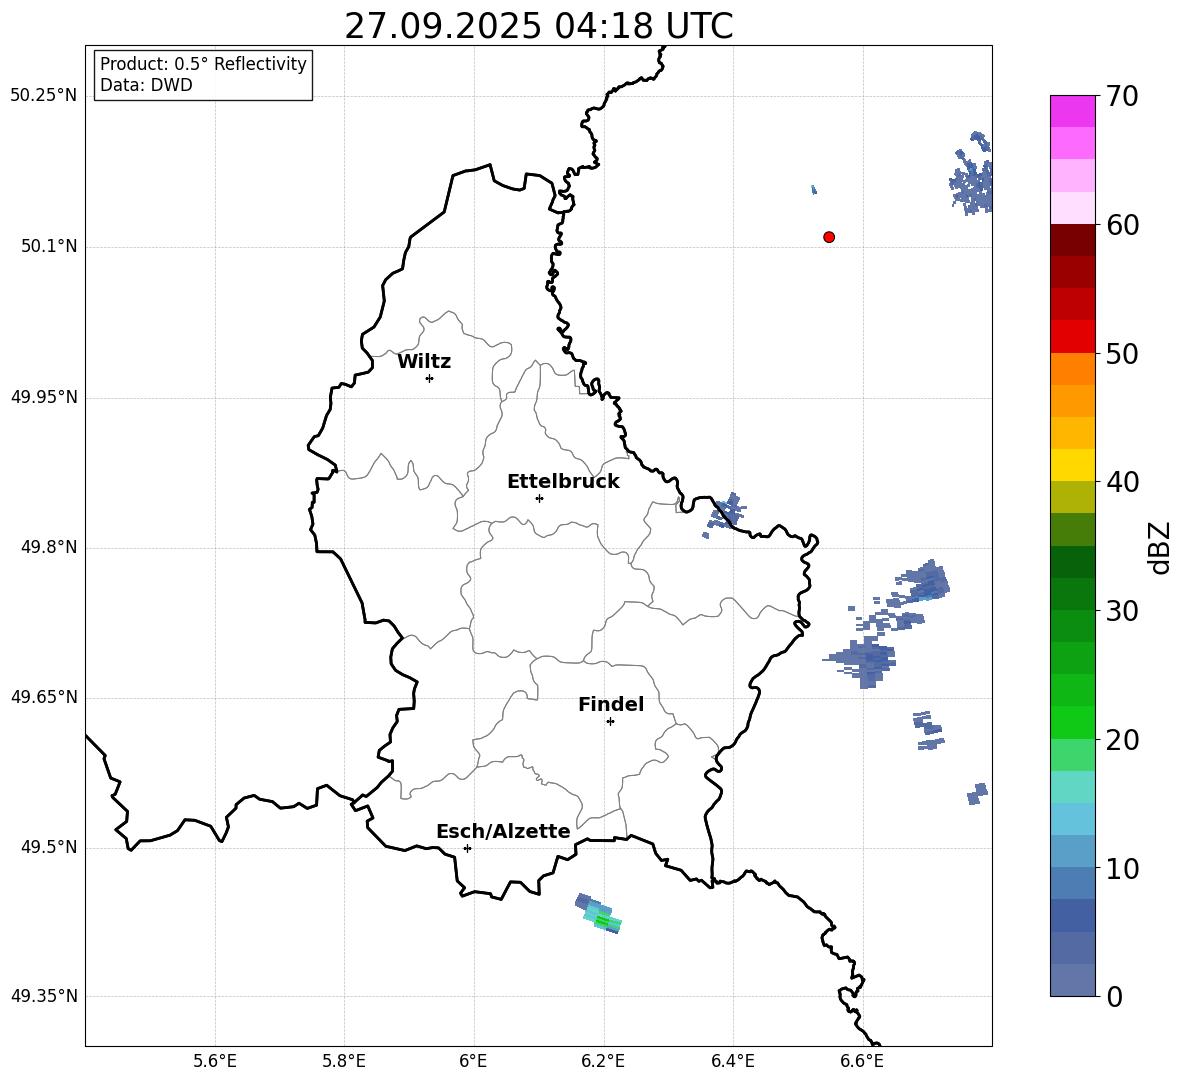
Task: Click the 49.65°N latitude label
Action: click(x=43, y=697)
